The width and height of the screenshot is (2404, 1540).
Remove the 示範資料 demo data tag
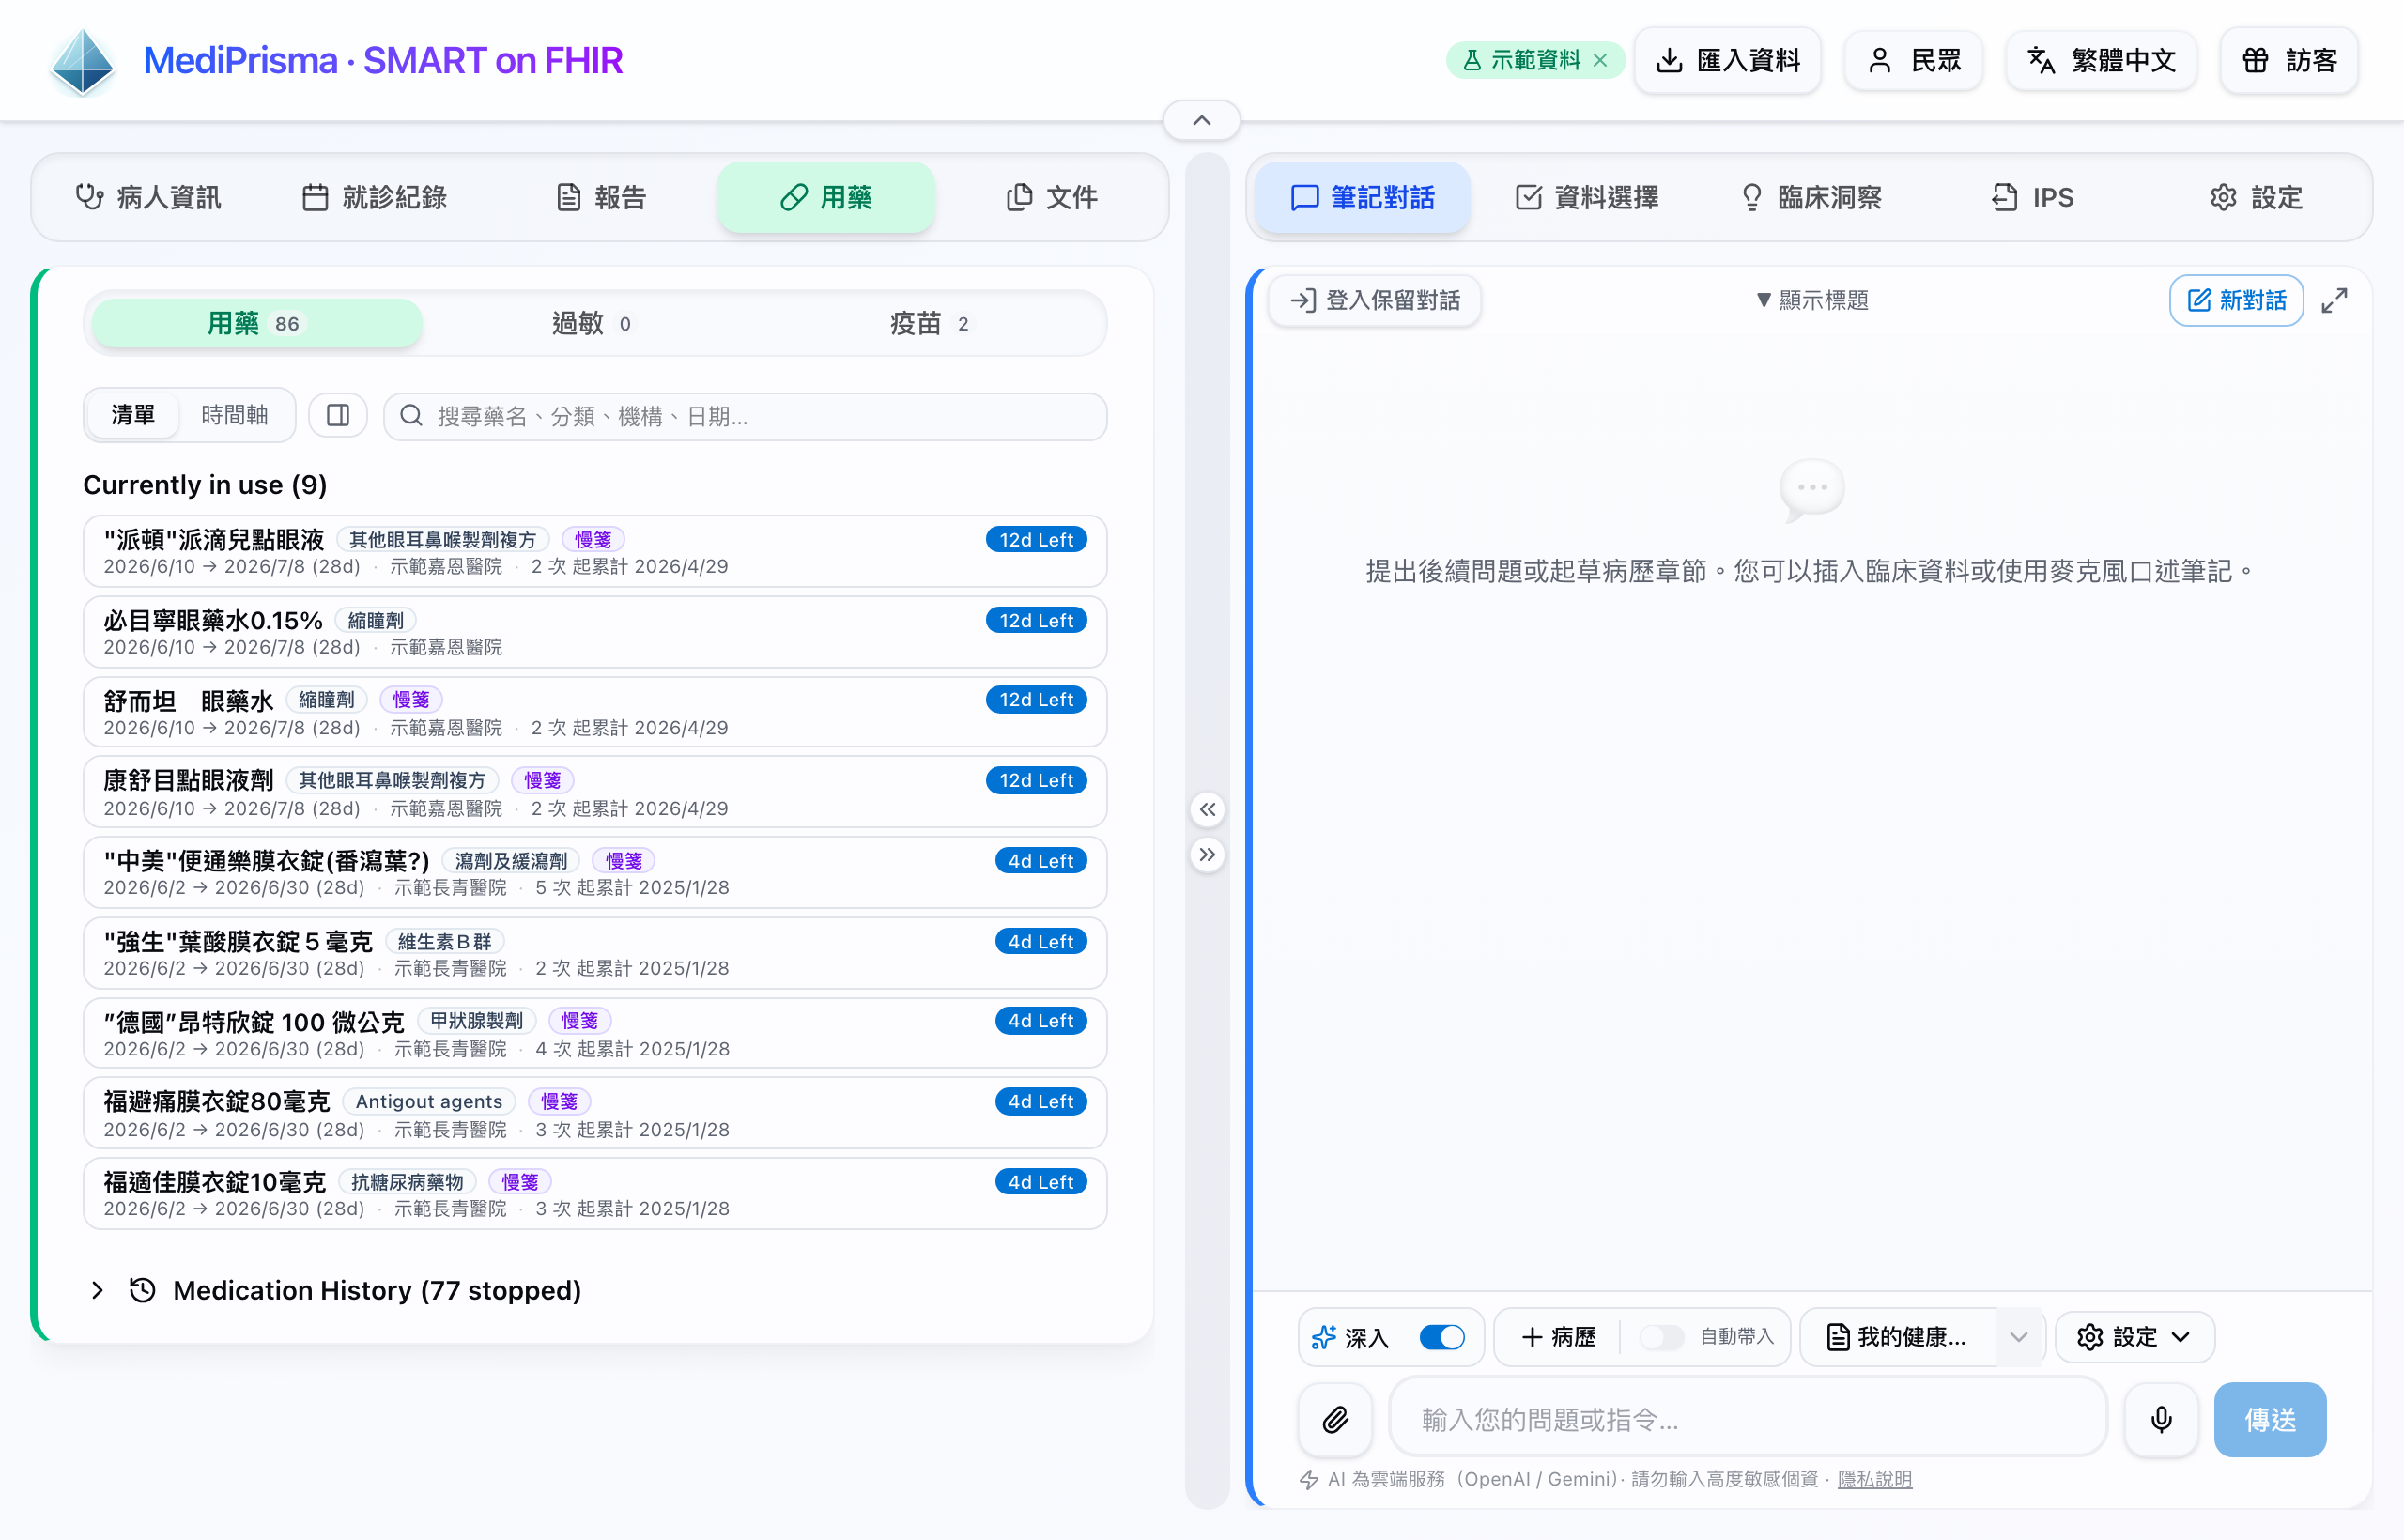pyautogui.click(x=1600, y=60)
